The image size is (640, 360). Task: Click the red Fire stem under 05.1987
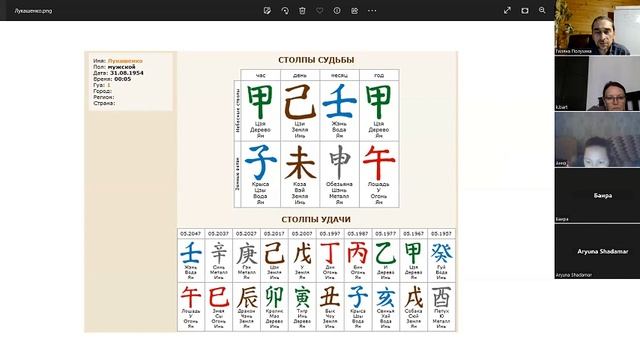point(358,253)
